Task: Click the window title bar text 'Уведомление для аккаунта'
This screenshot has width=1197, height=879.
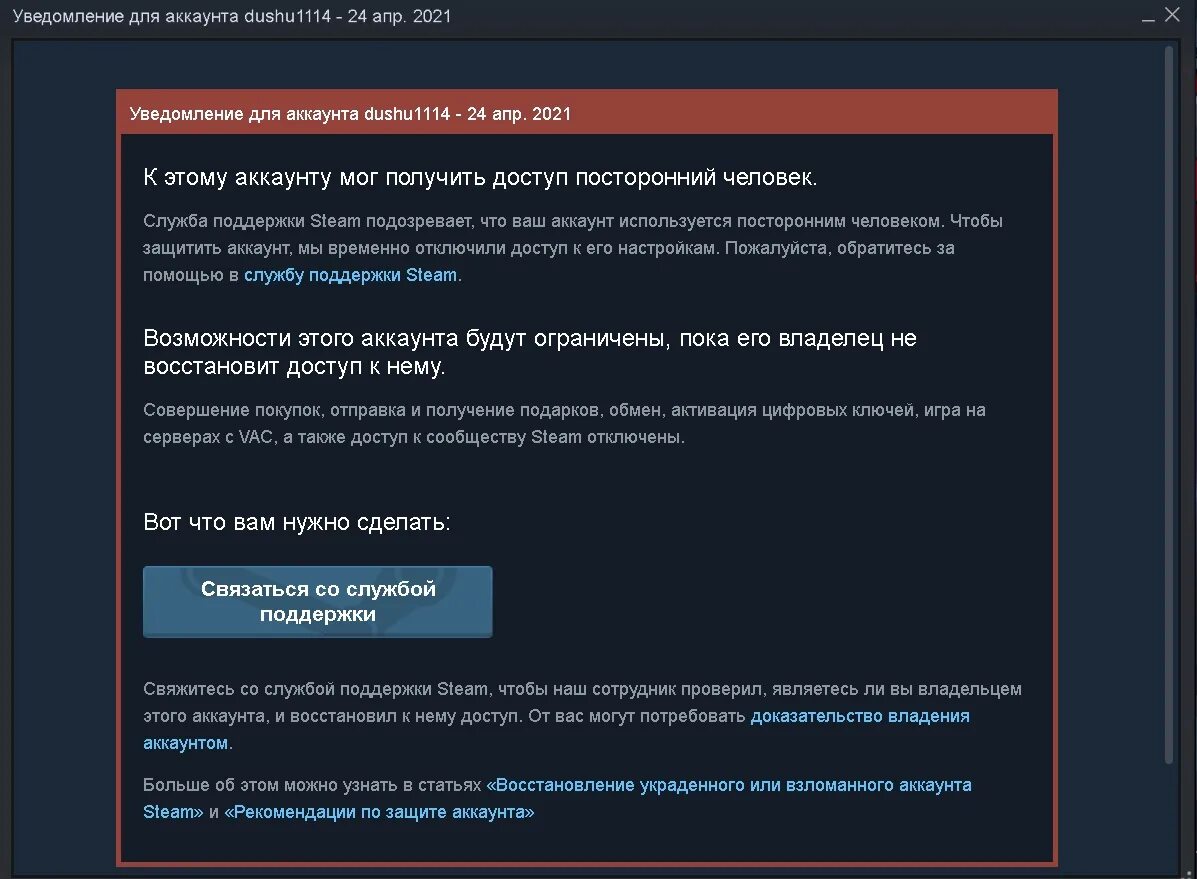Action: tap(232, 16)
